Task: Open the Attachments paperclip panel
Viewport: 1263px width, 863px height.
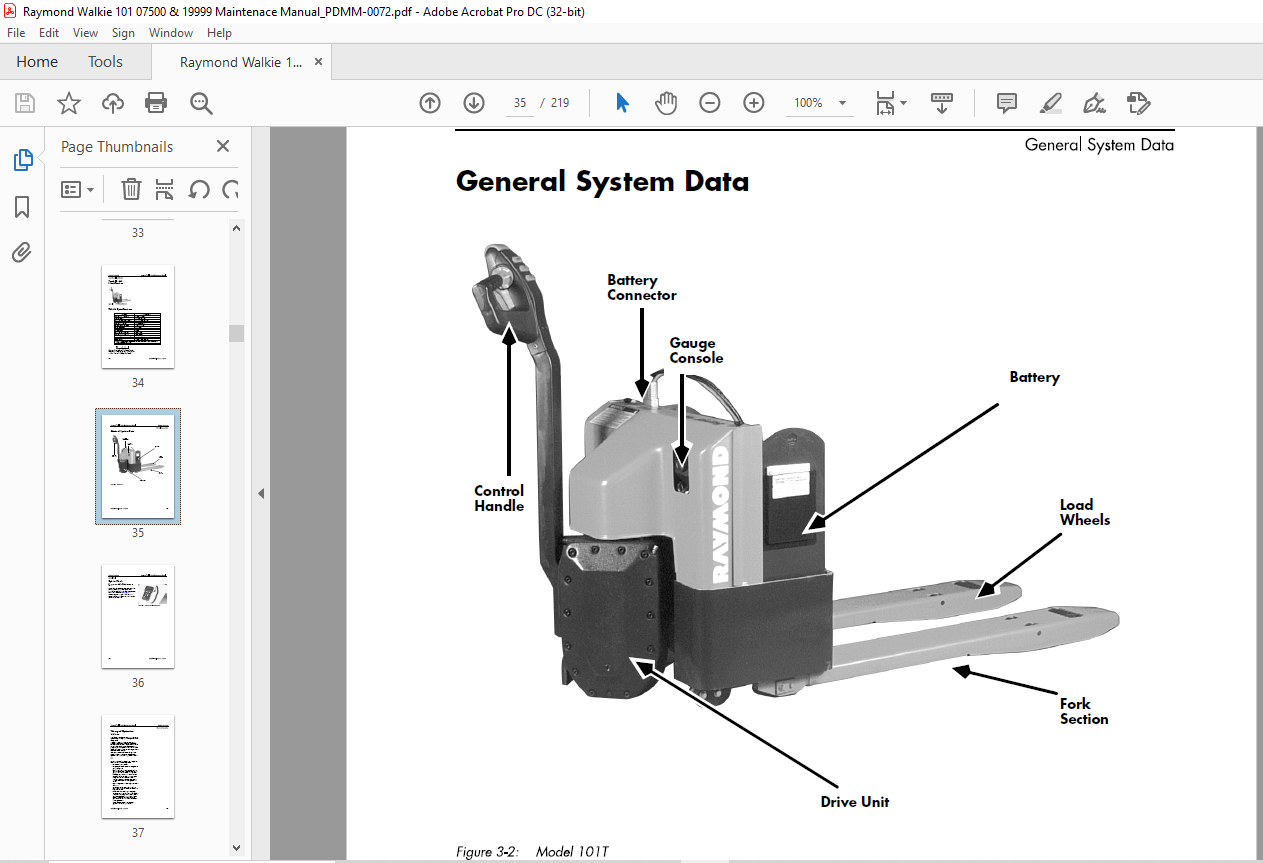Action: pos(22,252)
